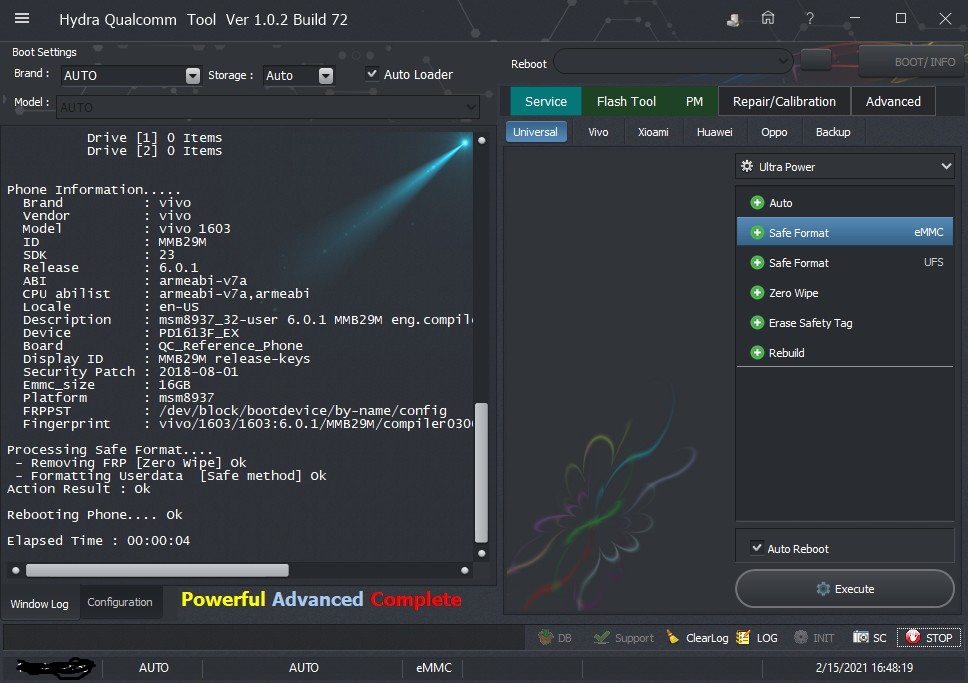Switch to Configuration tab

(x=120, y=602)
